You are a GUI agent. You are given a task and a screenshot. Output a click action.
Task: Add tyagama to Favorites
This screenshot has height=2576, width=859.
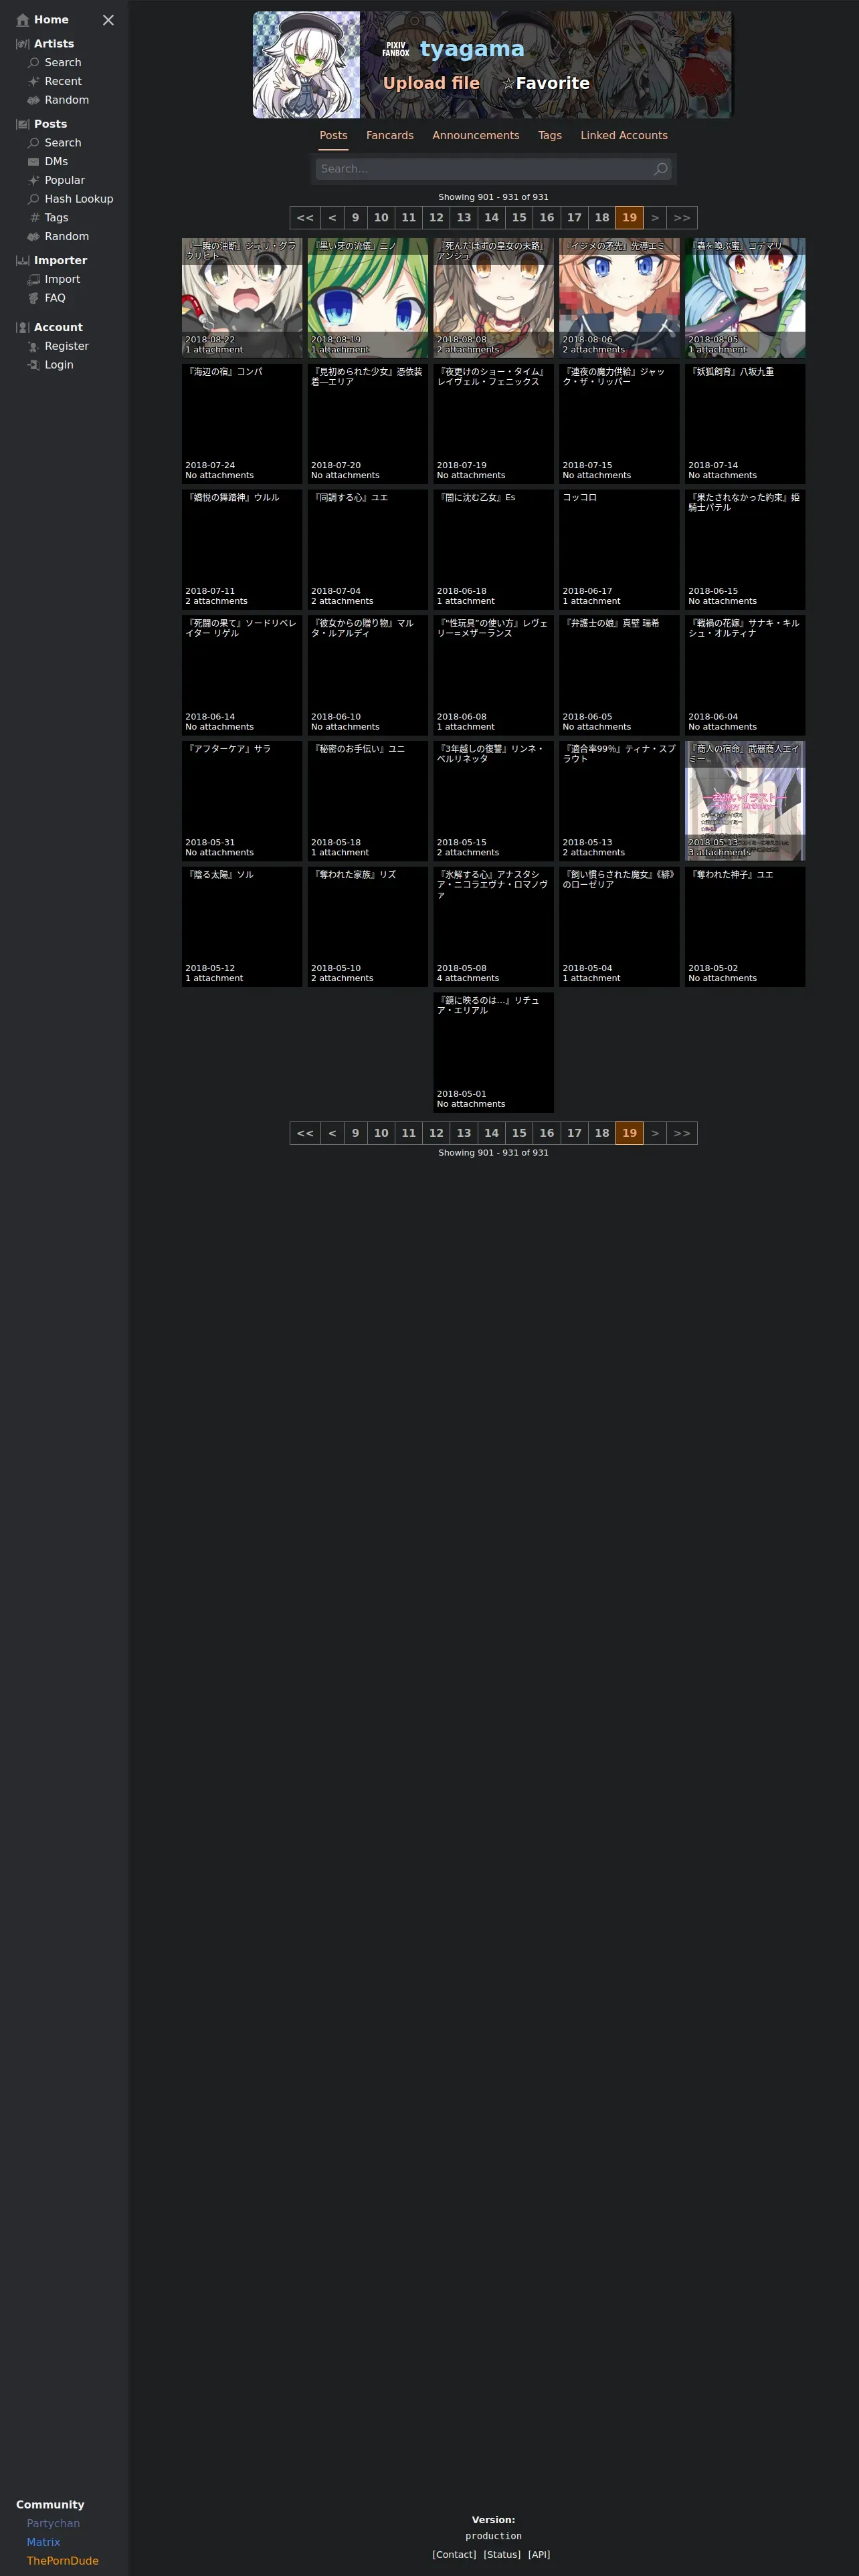[x=545, y=83]
